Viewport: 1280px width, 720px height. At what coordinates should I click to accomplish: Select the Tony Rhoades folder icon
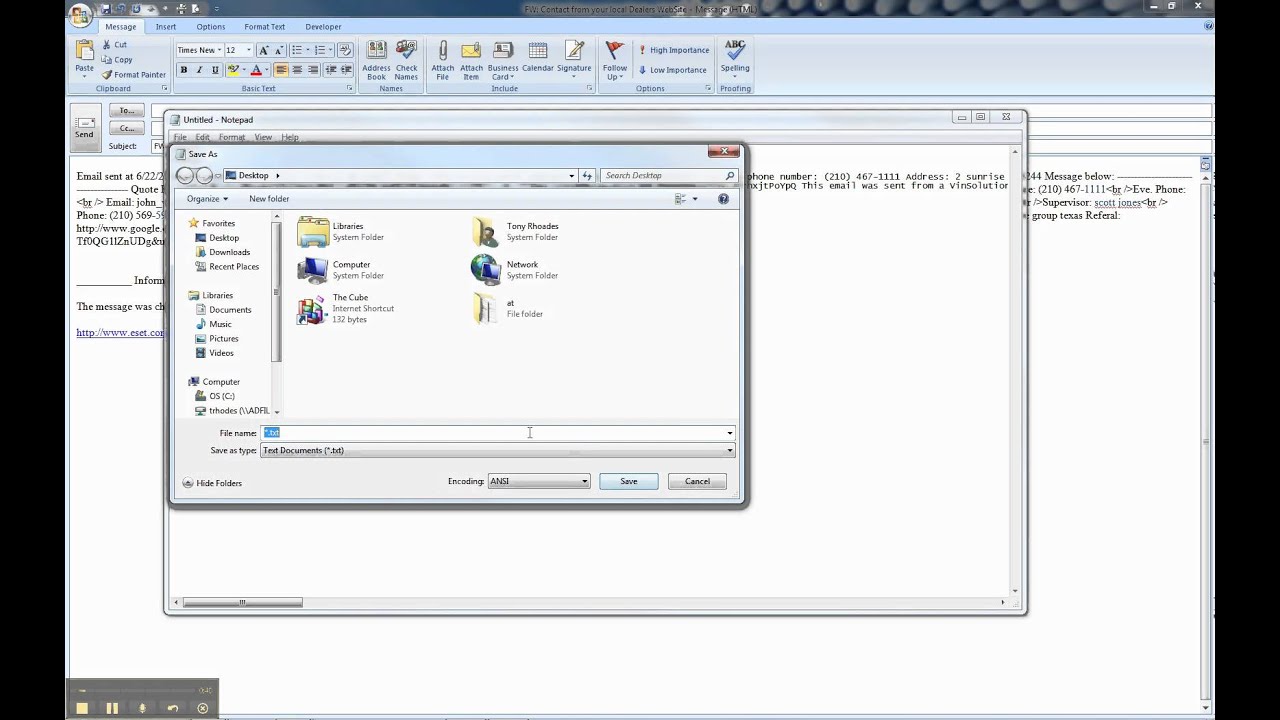(x=486, y=232)
